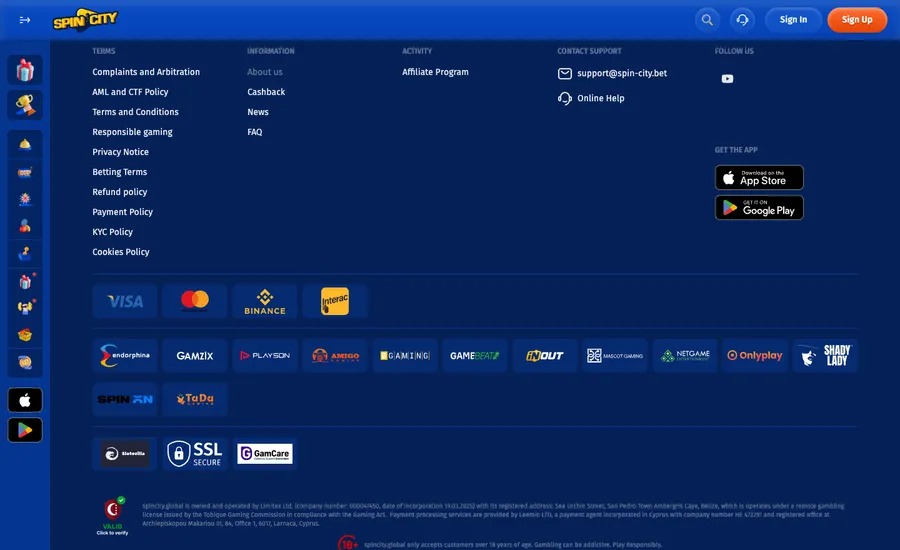Open Complaints and Arbitration link
This screenshot has height=550, width=900.
[146, 72]
